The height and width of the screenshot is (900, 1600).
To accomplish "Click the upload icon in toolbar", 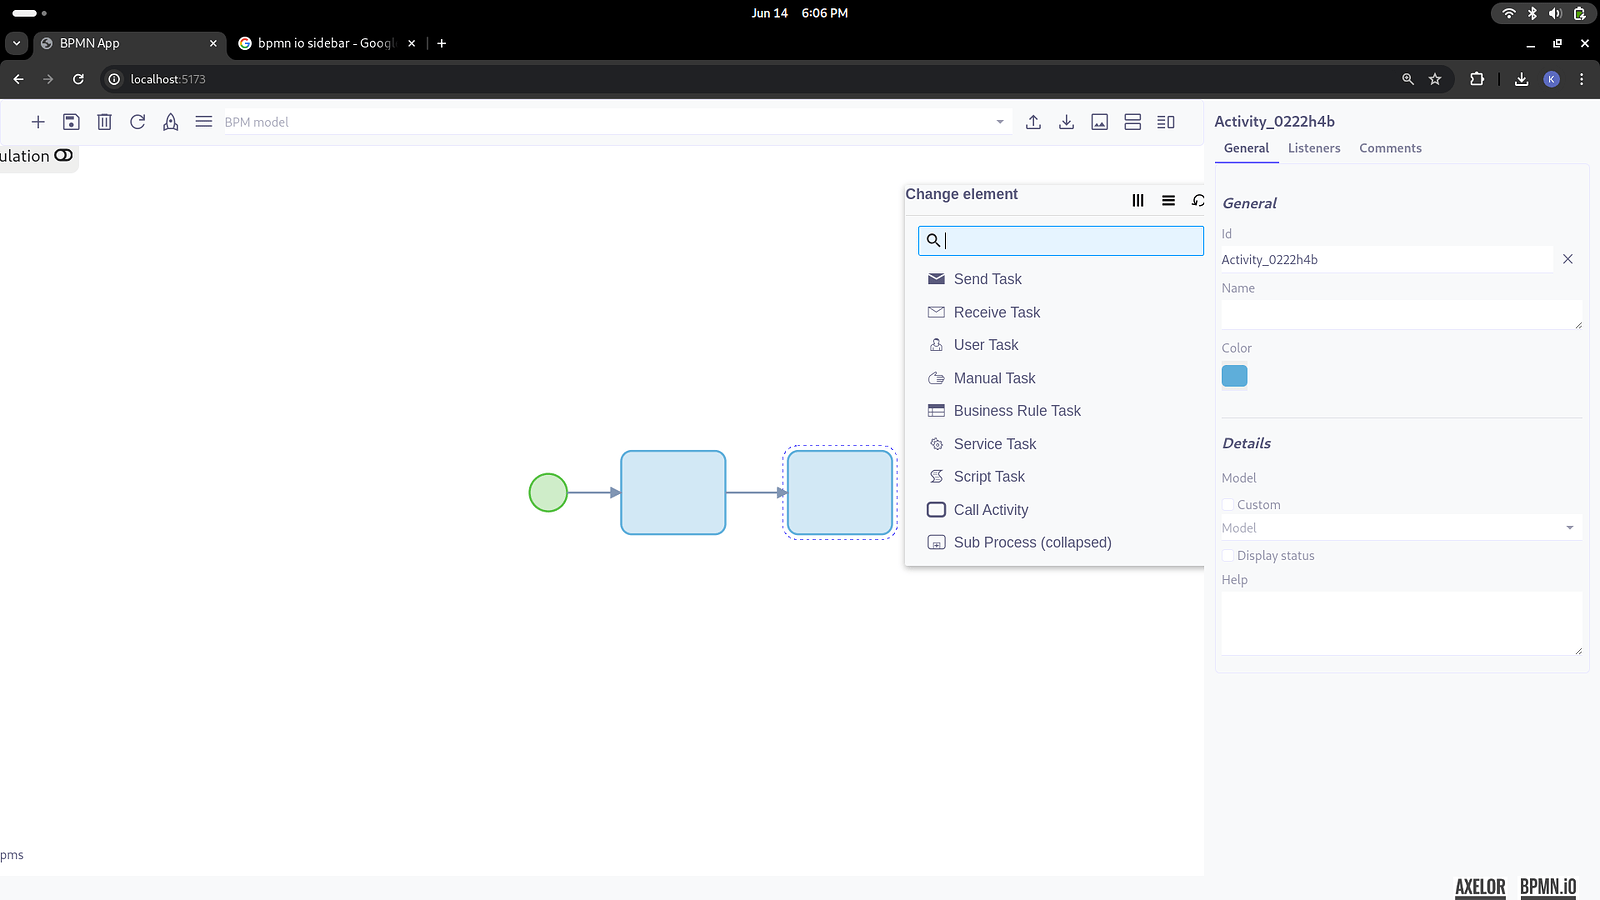I will click(x=1034, y=122).
